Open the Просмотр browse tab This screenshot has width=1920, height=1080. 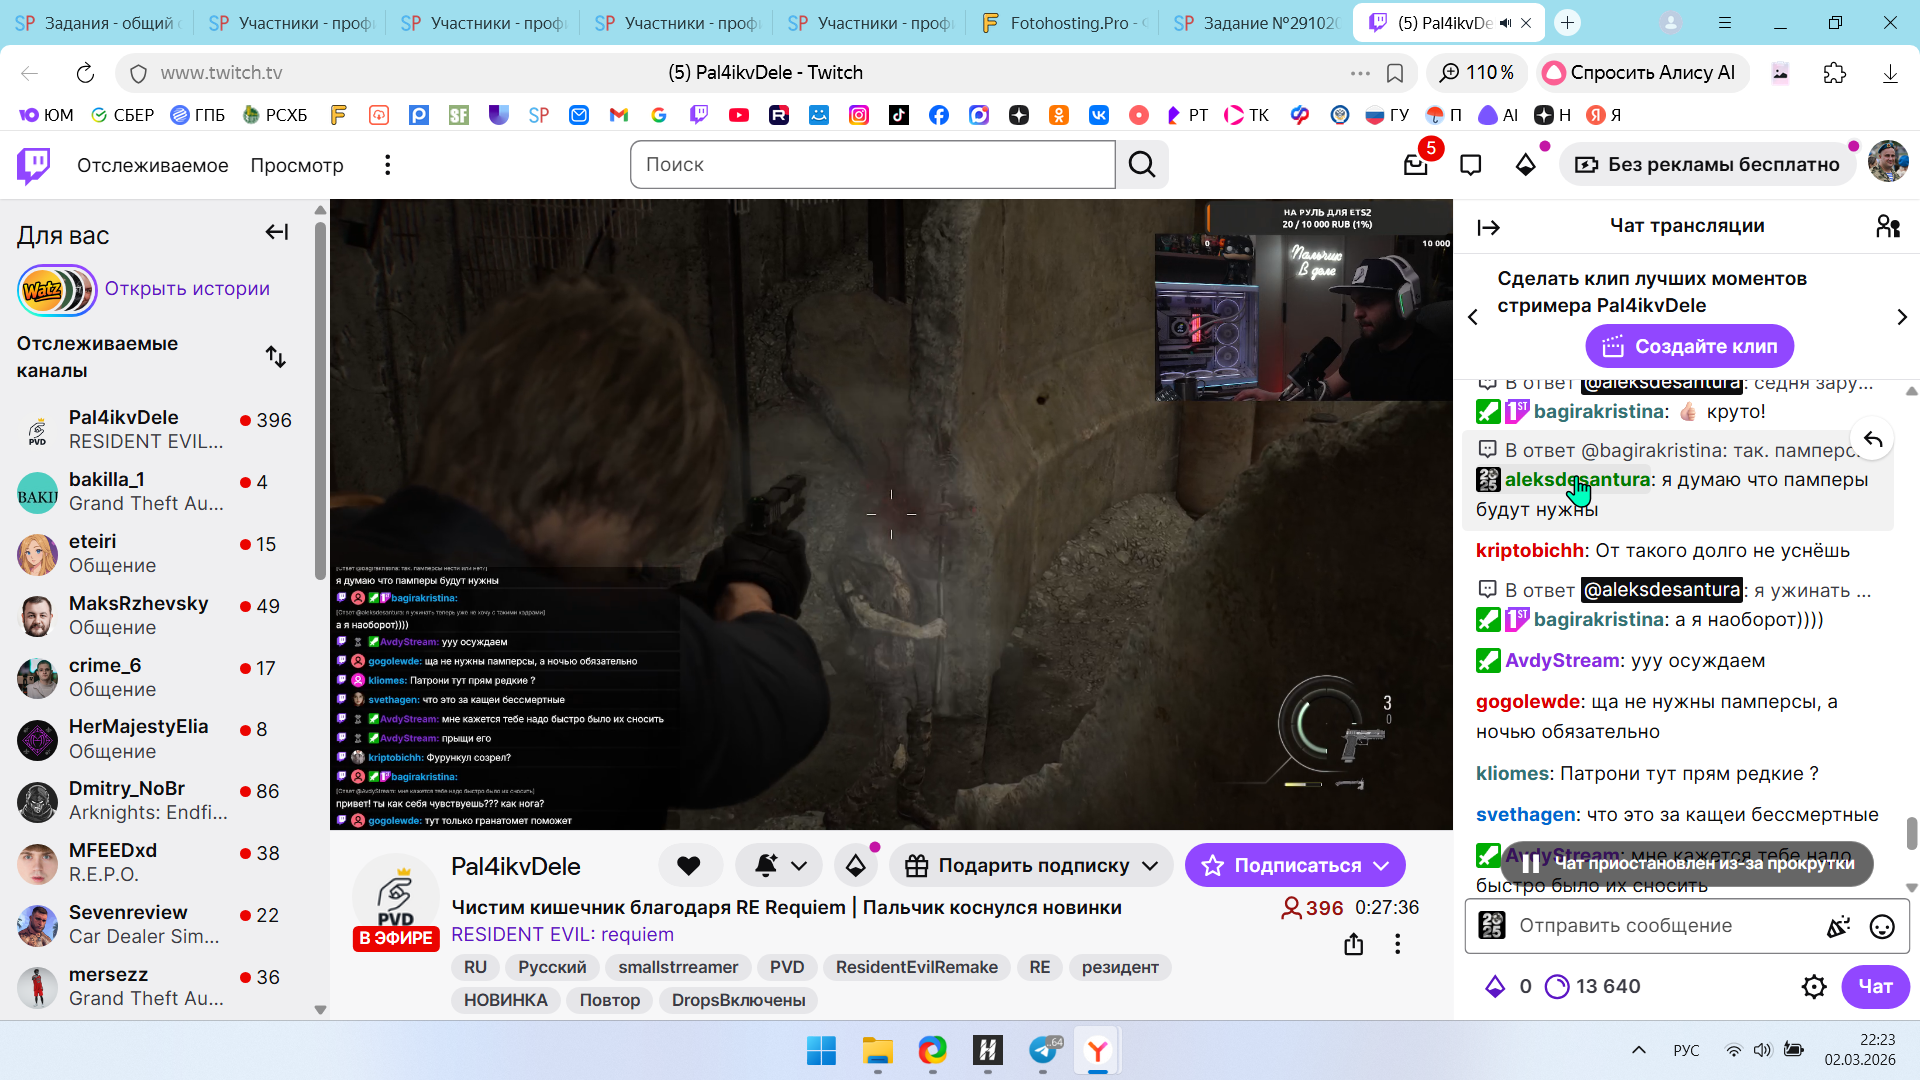(296, 165)
